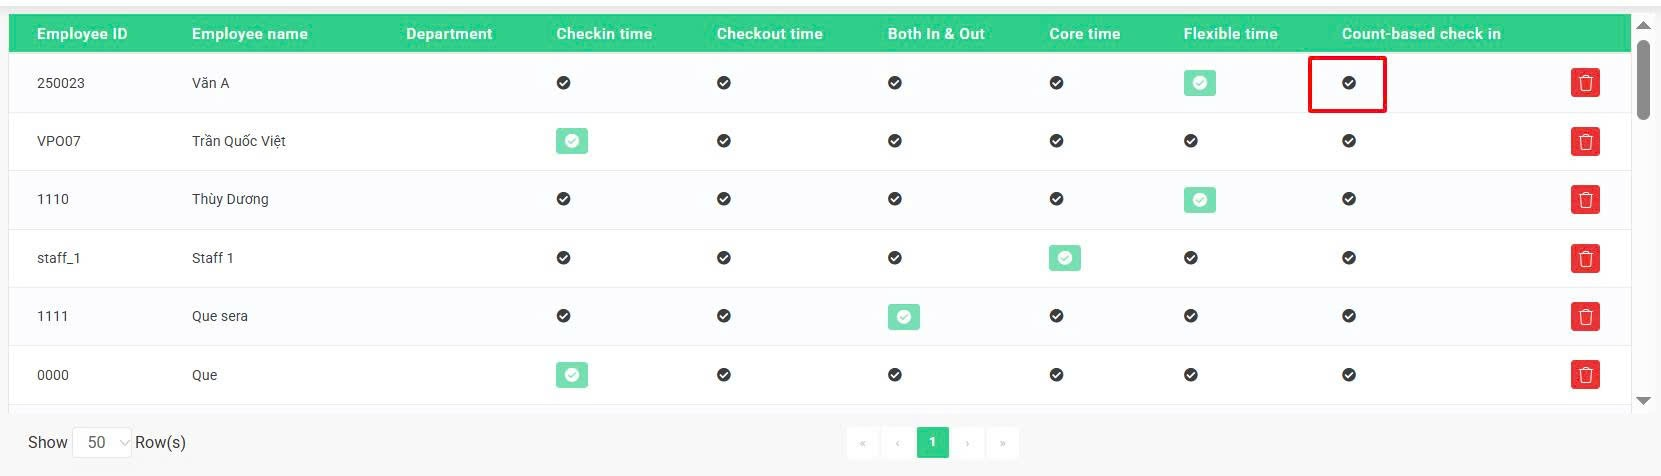
Task: Click the trash icon for Staff 1
Action: click(1585, 258)
